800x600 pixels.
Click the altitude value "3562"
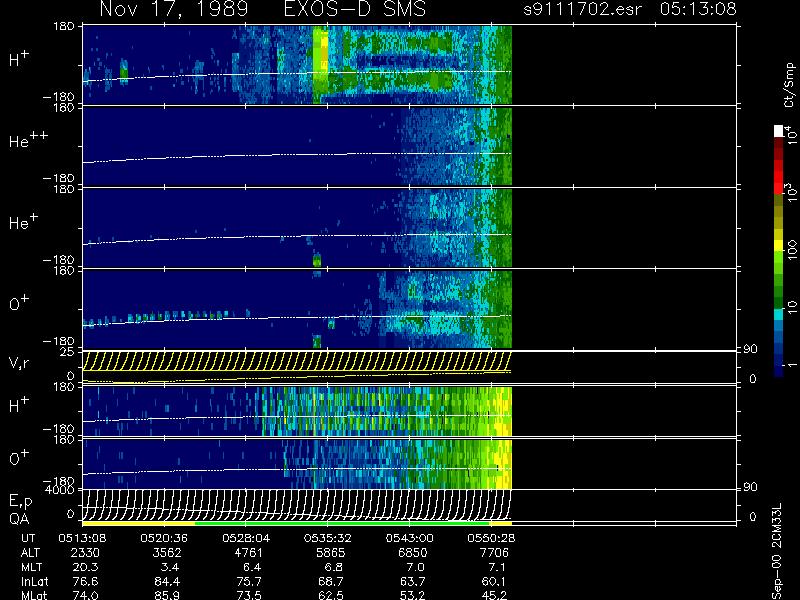[167, 553]
